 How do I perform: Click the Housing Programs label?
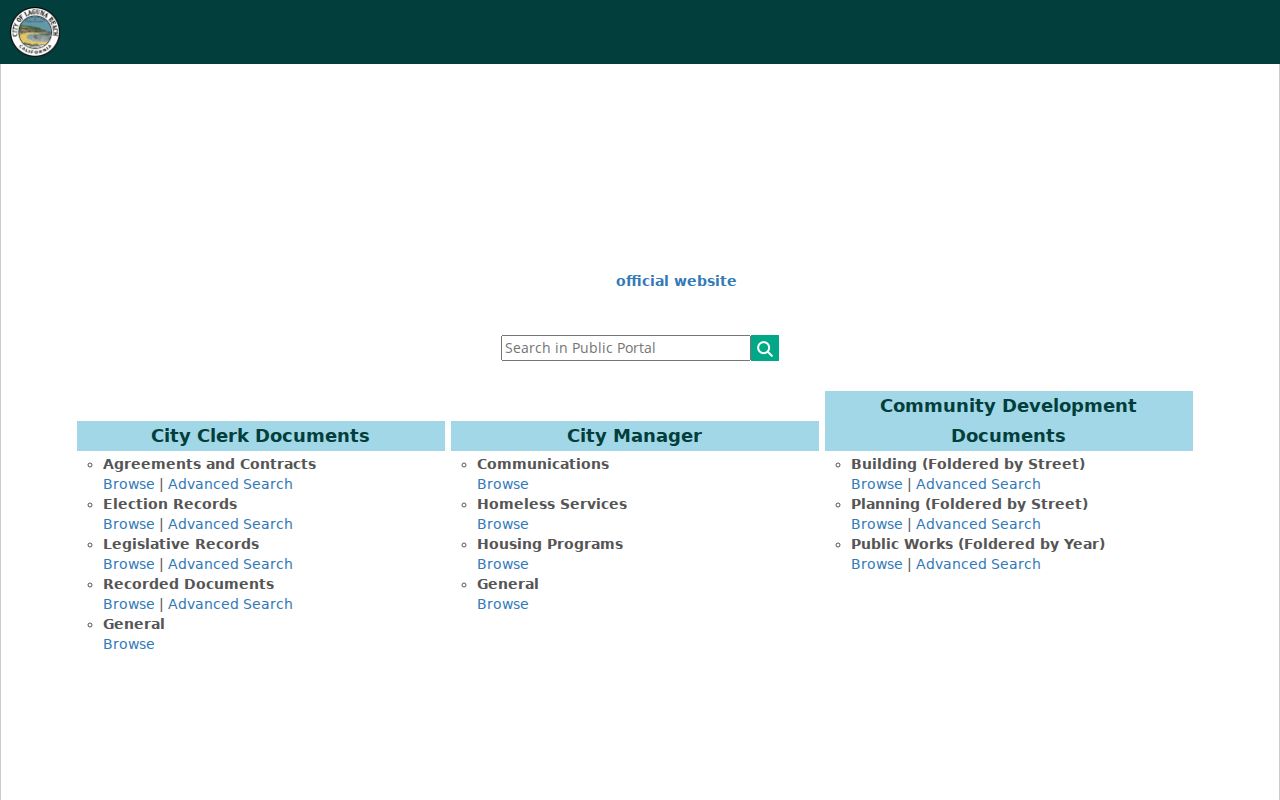[550, 544]
